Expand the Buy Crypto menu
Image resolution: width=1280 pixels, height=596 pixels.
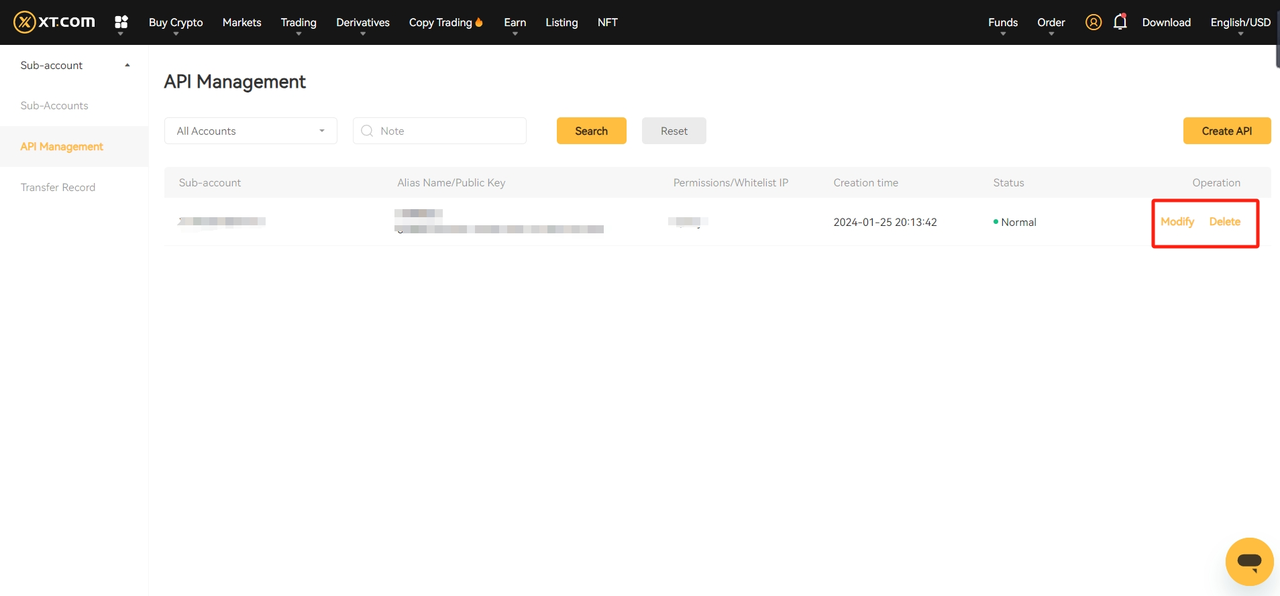[x=175, y=22]
